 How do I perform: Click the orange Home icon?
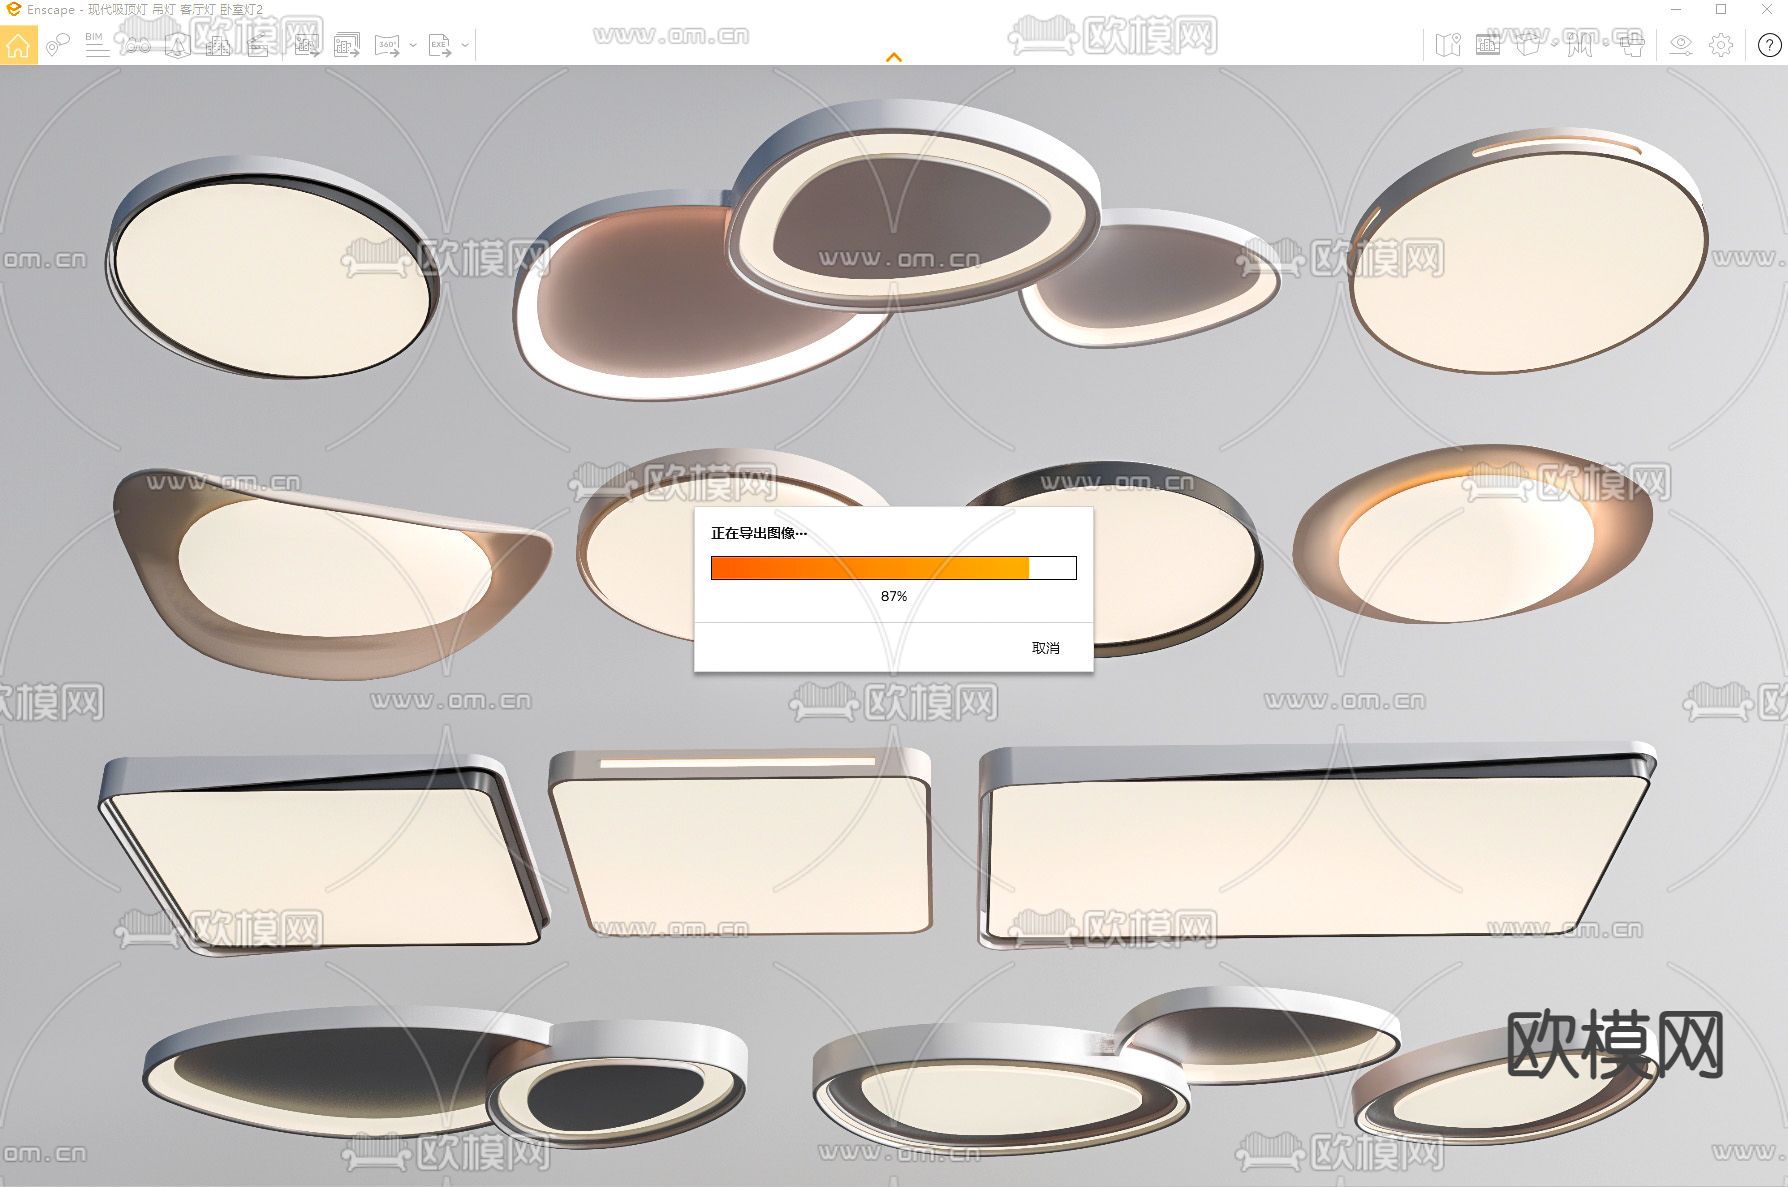[18, 45]
